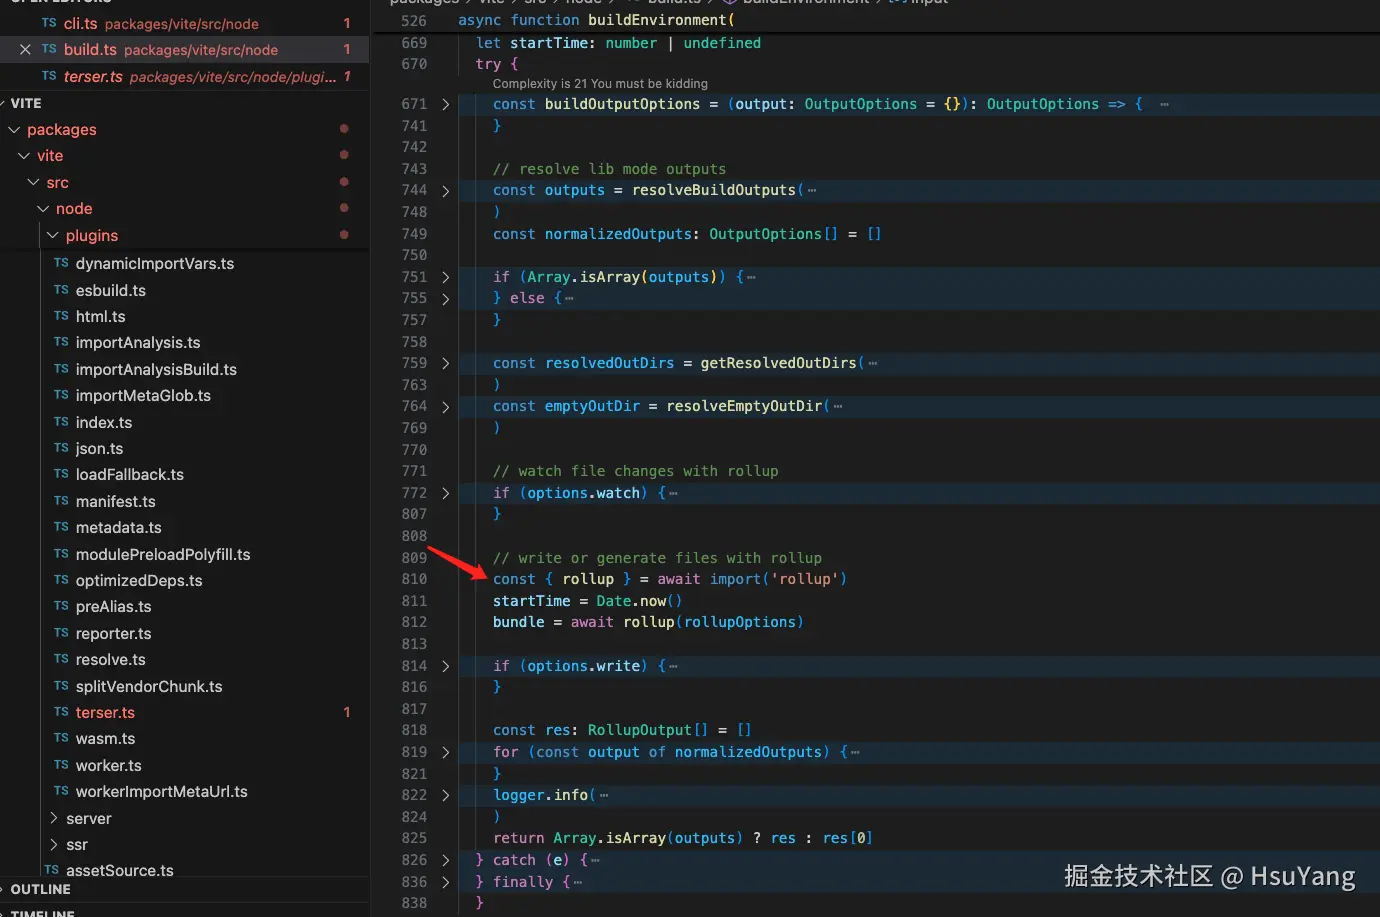The image size is (1380, 917).
Task: Unfold for loop at line 819
Action: 445,752
